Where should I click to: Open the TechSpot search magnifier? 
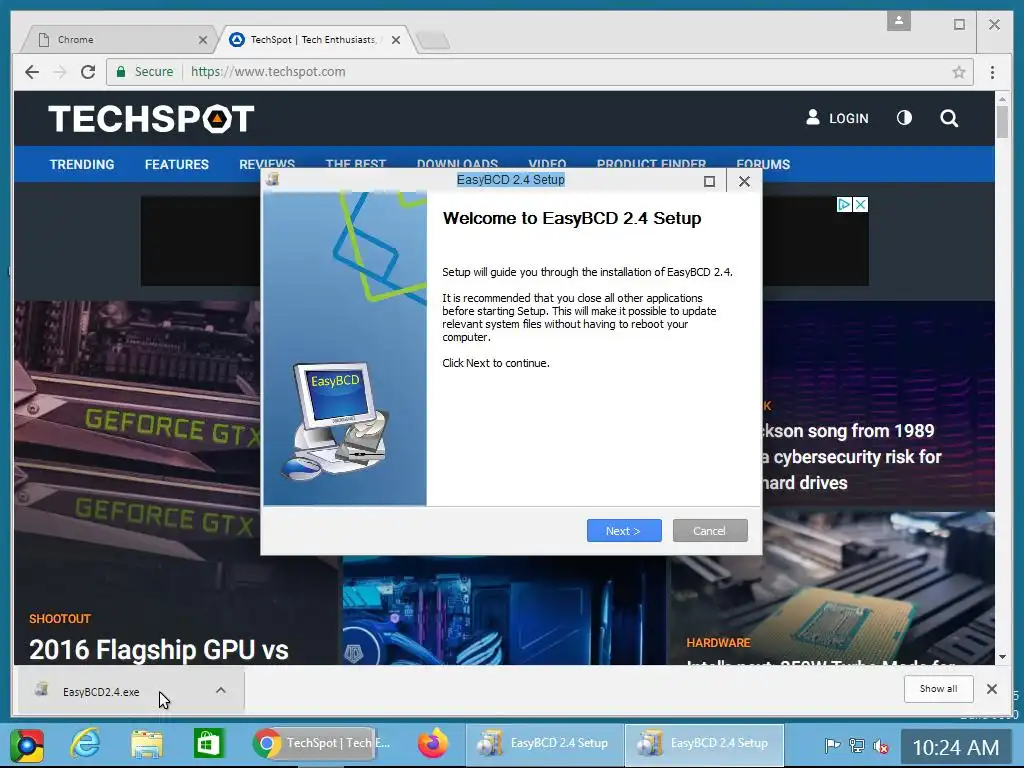point(949,118)
